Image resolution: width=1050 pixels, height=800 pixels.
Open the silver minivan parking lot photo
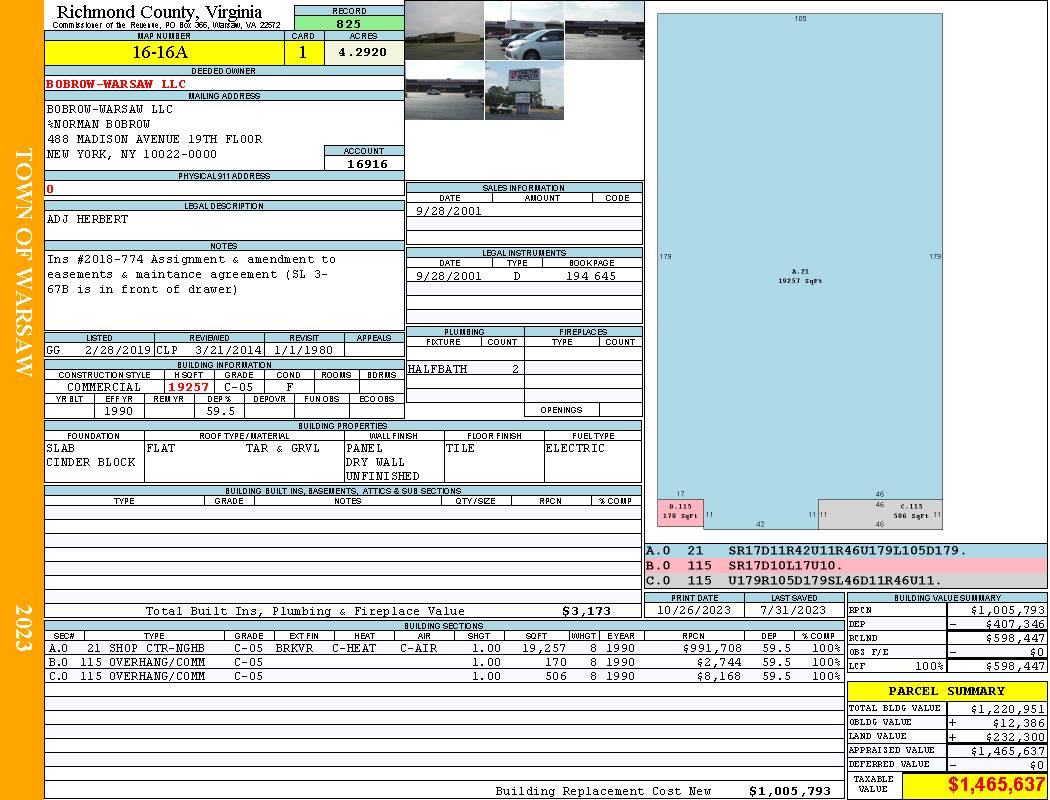tap(524, 30)
